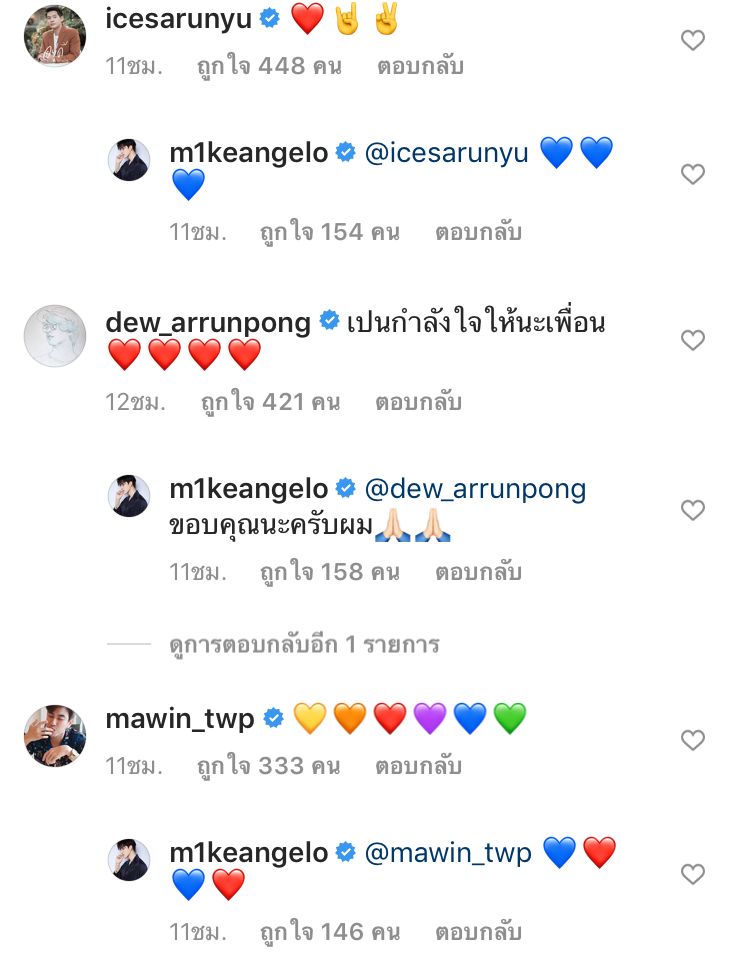Tap heart on m1keangelo's reply to dew_arrunpong
749x977 pixels.
pos(692,511)
